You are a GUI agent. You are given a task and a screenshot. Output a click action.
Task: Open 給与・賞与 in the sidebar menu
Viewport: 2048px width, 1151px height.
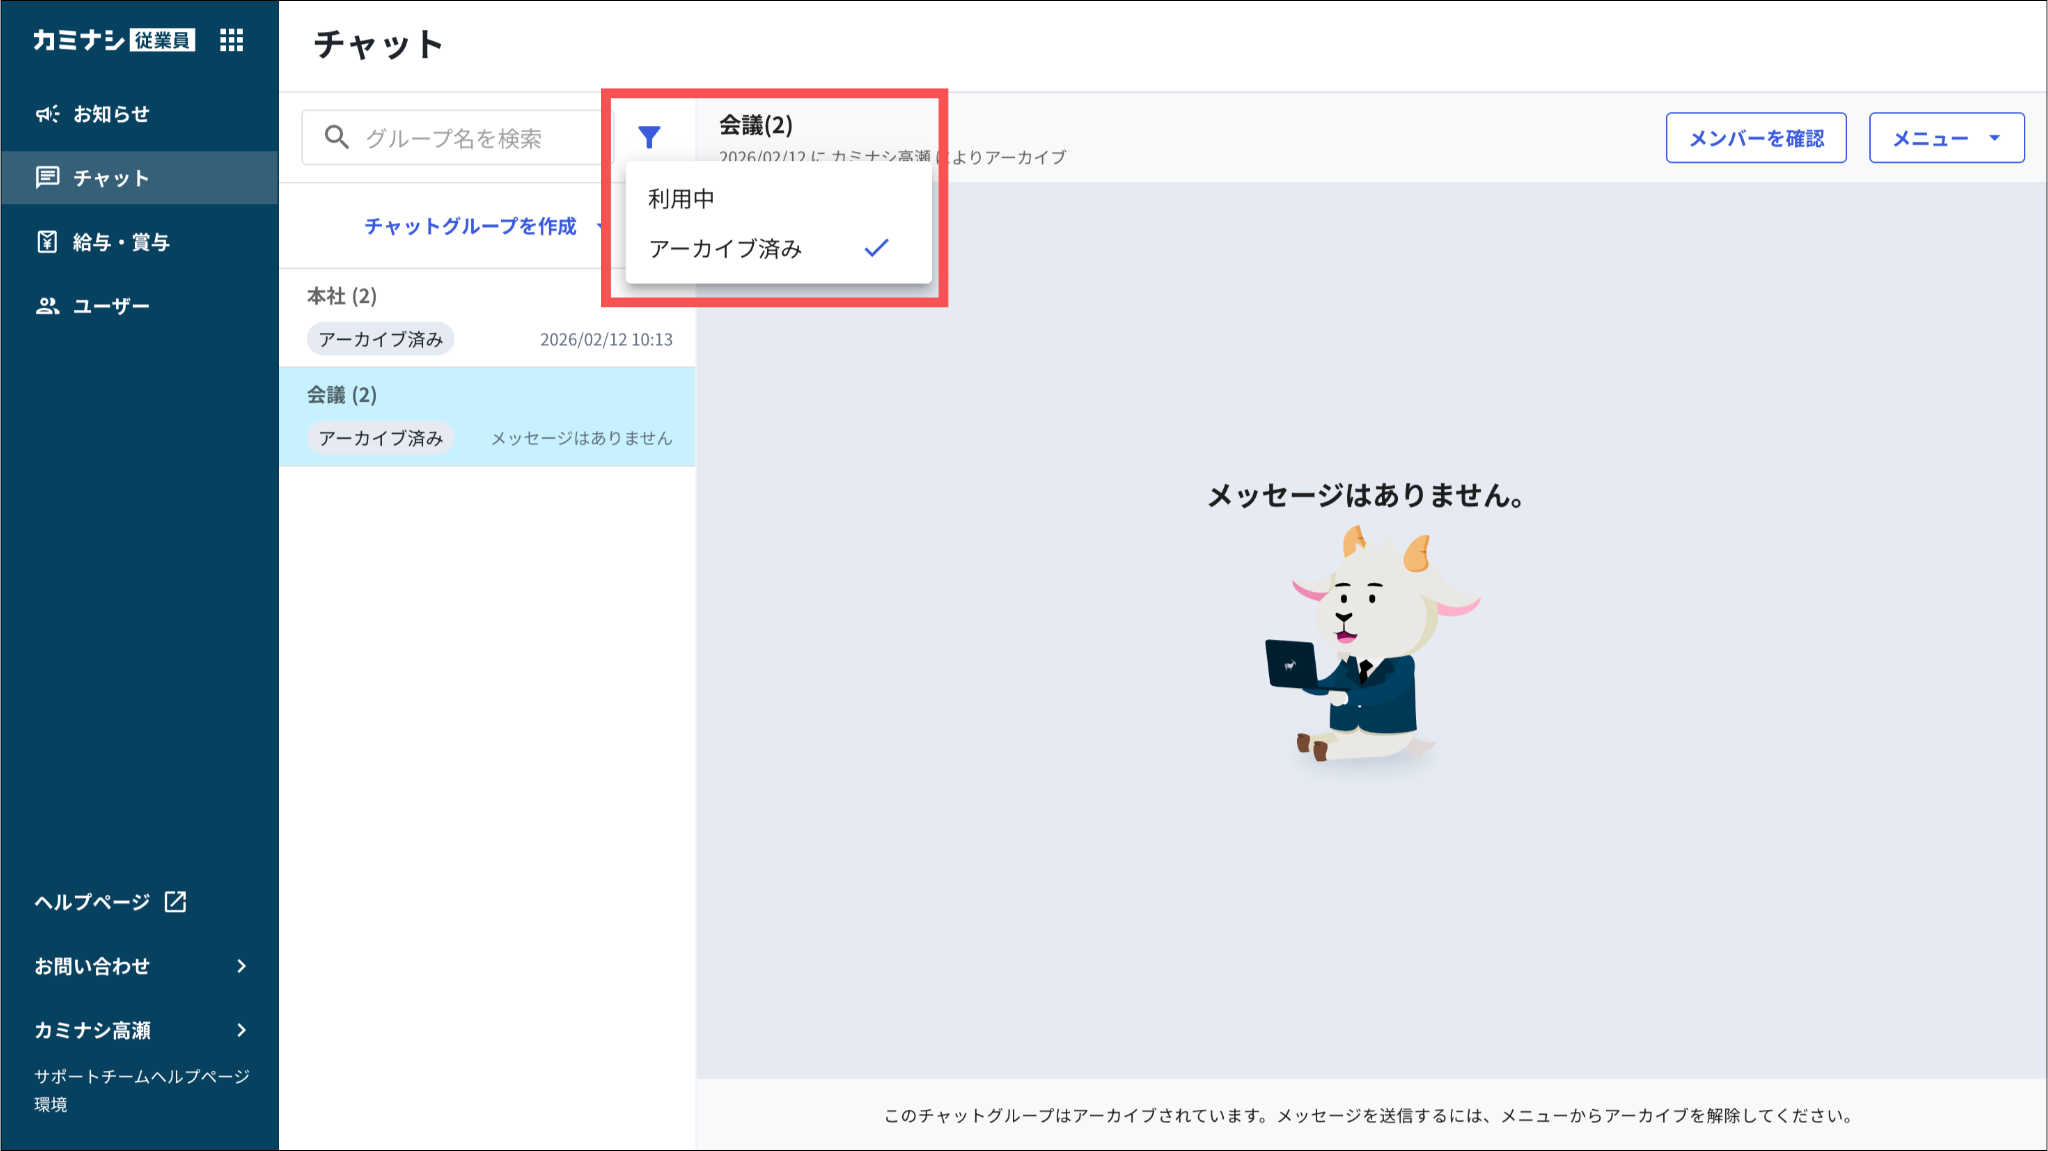coord(121,242)
